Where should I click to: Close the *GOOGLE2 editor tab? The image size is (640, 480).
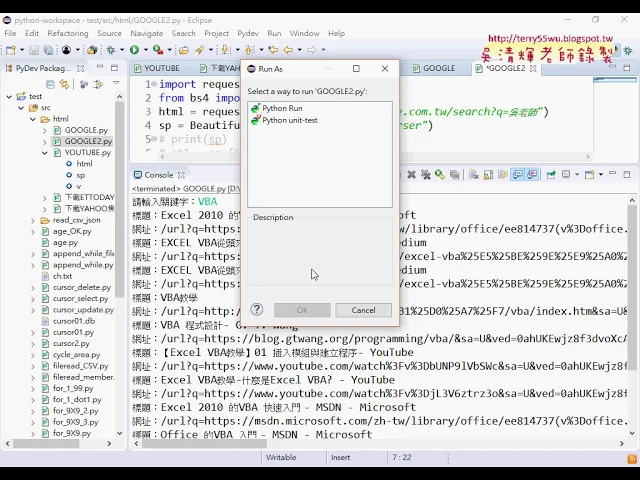533,69
